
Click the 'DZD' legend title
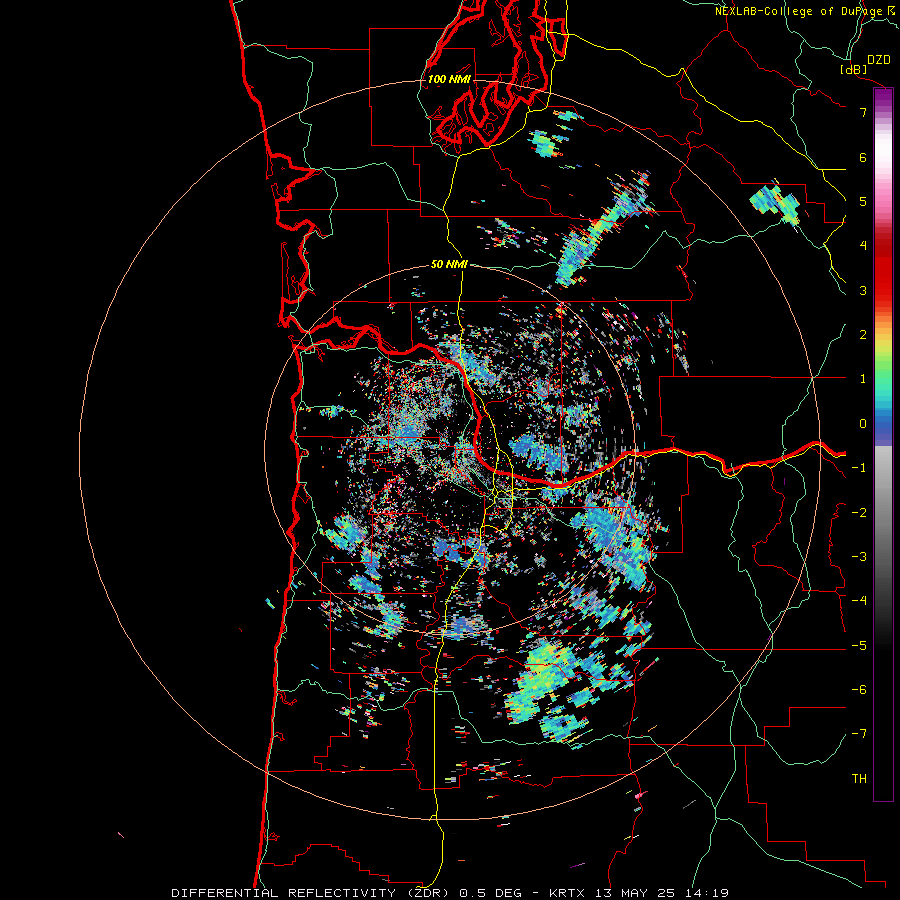point(879,60)
